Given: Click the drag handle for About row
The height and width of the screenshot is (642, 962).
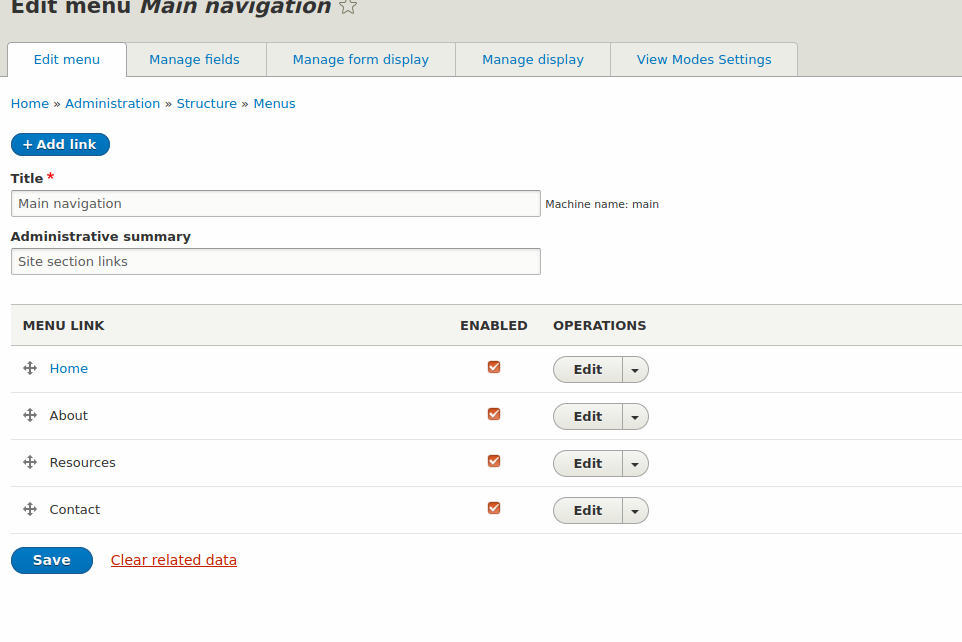Looking at the screenshot, I should tap(30, 416).
